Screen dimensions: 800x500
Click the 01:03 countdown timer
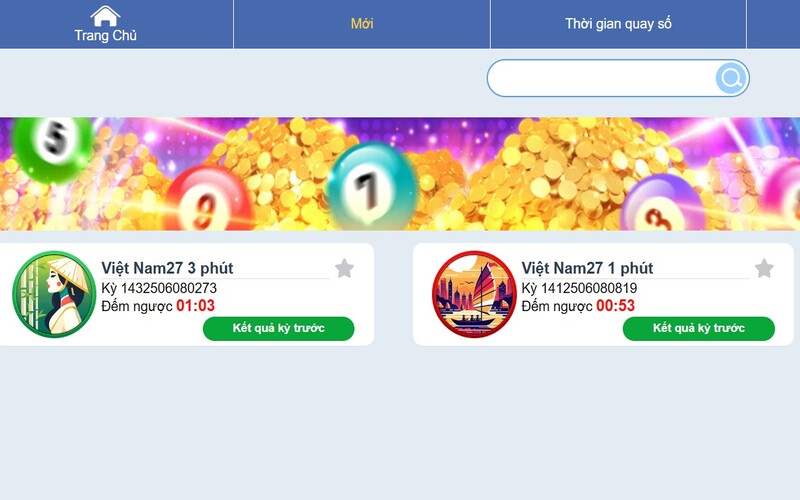point(195,306)
